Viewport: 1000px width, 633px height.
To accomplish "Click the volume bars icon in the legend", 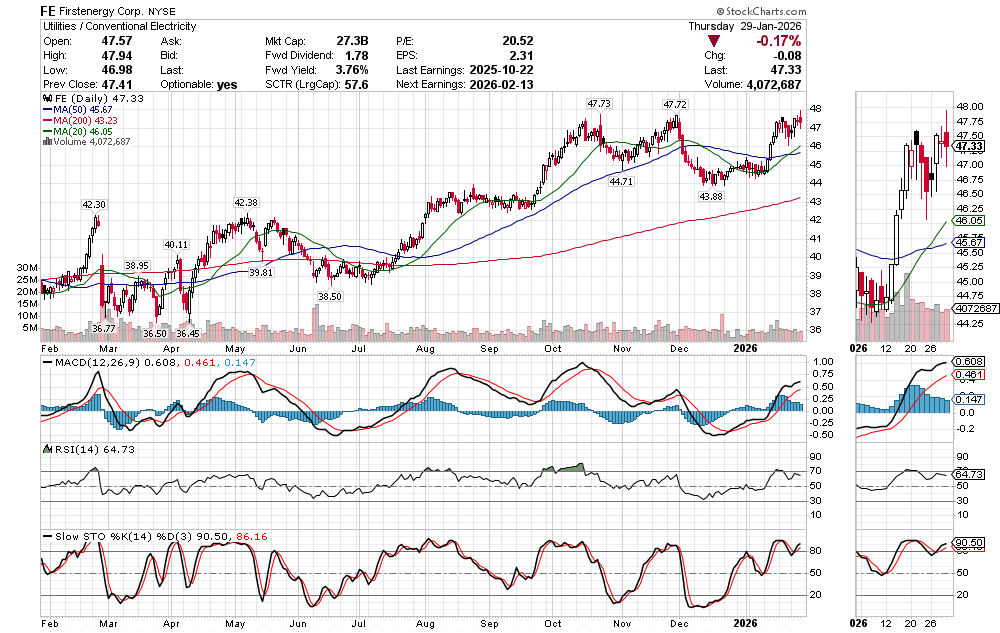I will click(x=46, y=142).
